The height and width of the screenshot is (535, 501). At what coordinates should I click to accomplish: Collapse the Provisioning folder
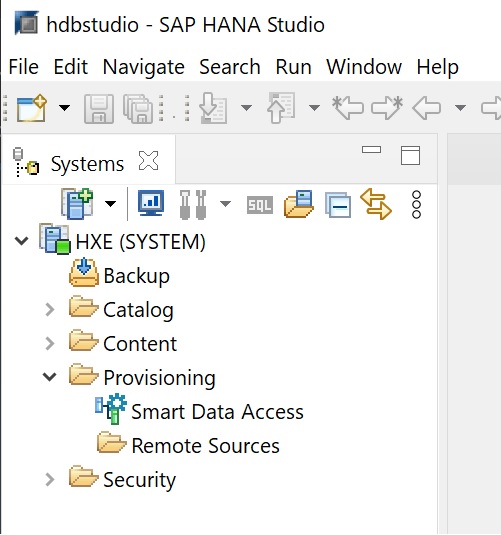(x=50, y=377)
